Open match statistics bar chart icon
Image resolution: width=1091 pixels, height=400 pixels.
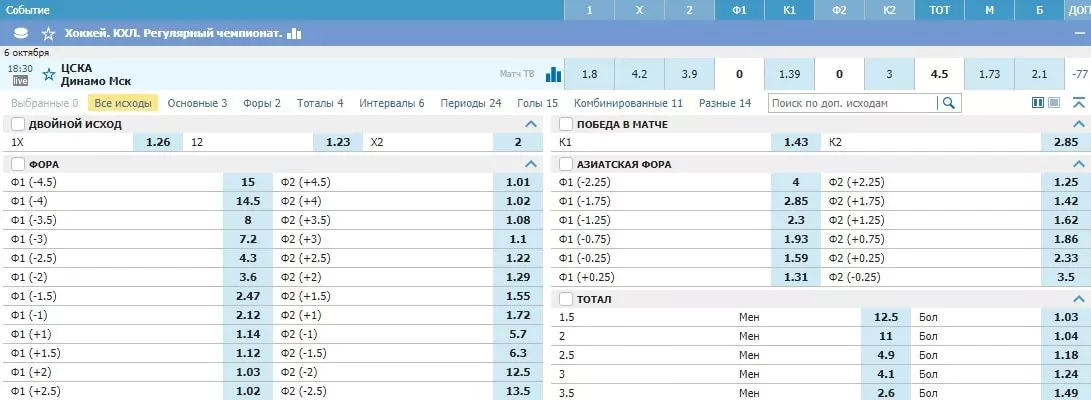[x=553, y=74]
